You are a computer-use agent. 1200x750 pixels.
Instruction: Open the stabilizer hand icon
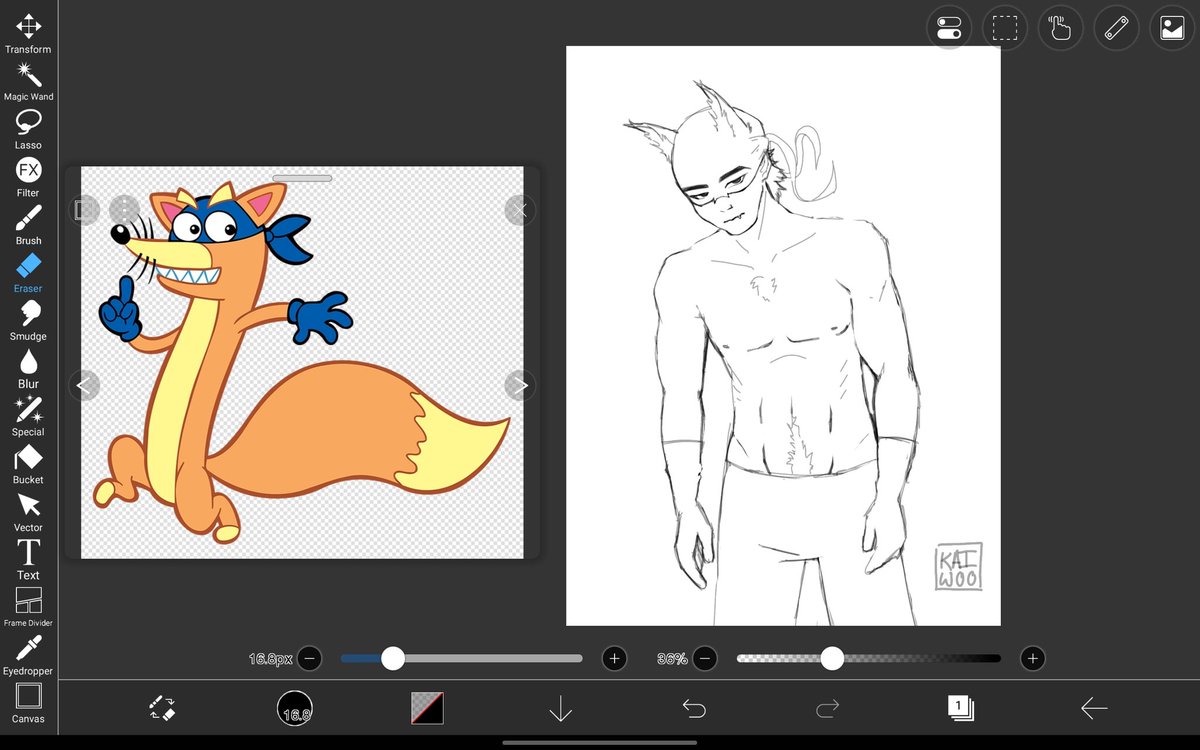pos(1060,28)
